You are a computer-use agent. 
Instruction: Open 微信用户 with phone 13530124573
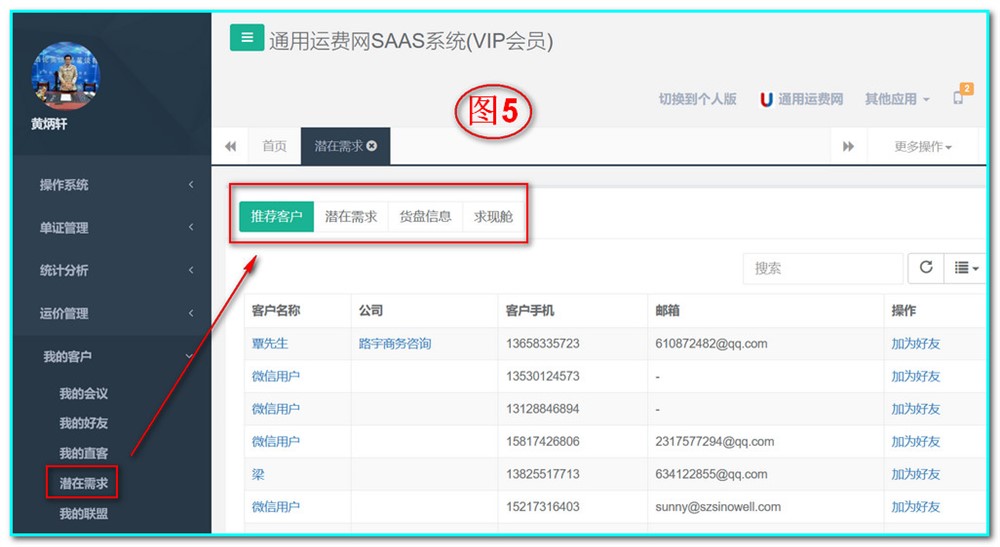(276, 376)
